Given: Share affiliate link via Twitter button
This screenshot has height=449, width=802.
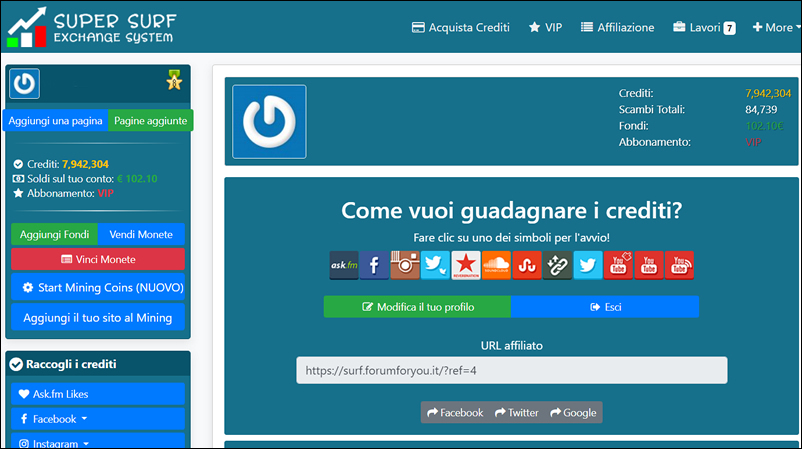Looking at the screenshot, I should point(516,412).
